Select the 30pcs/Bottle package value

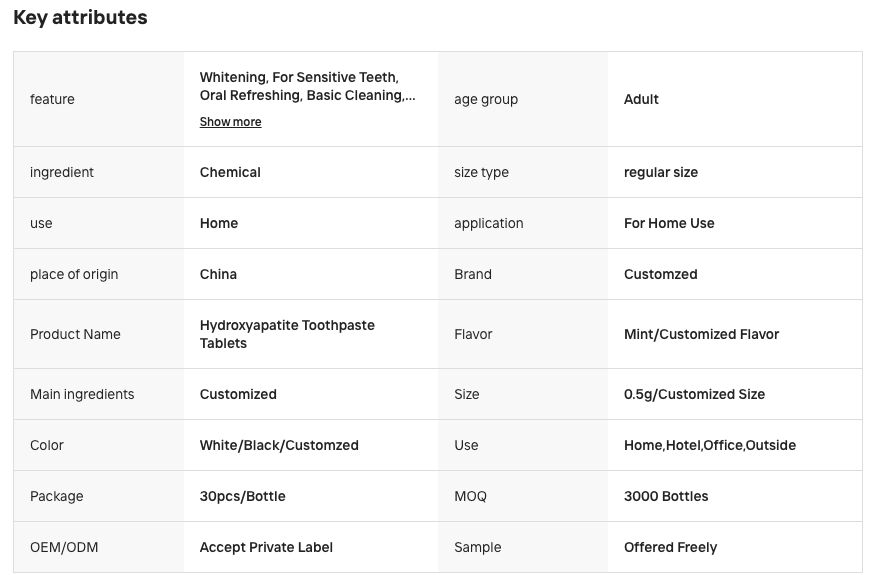click(x=242, y=497)
